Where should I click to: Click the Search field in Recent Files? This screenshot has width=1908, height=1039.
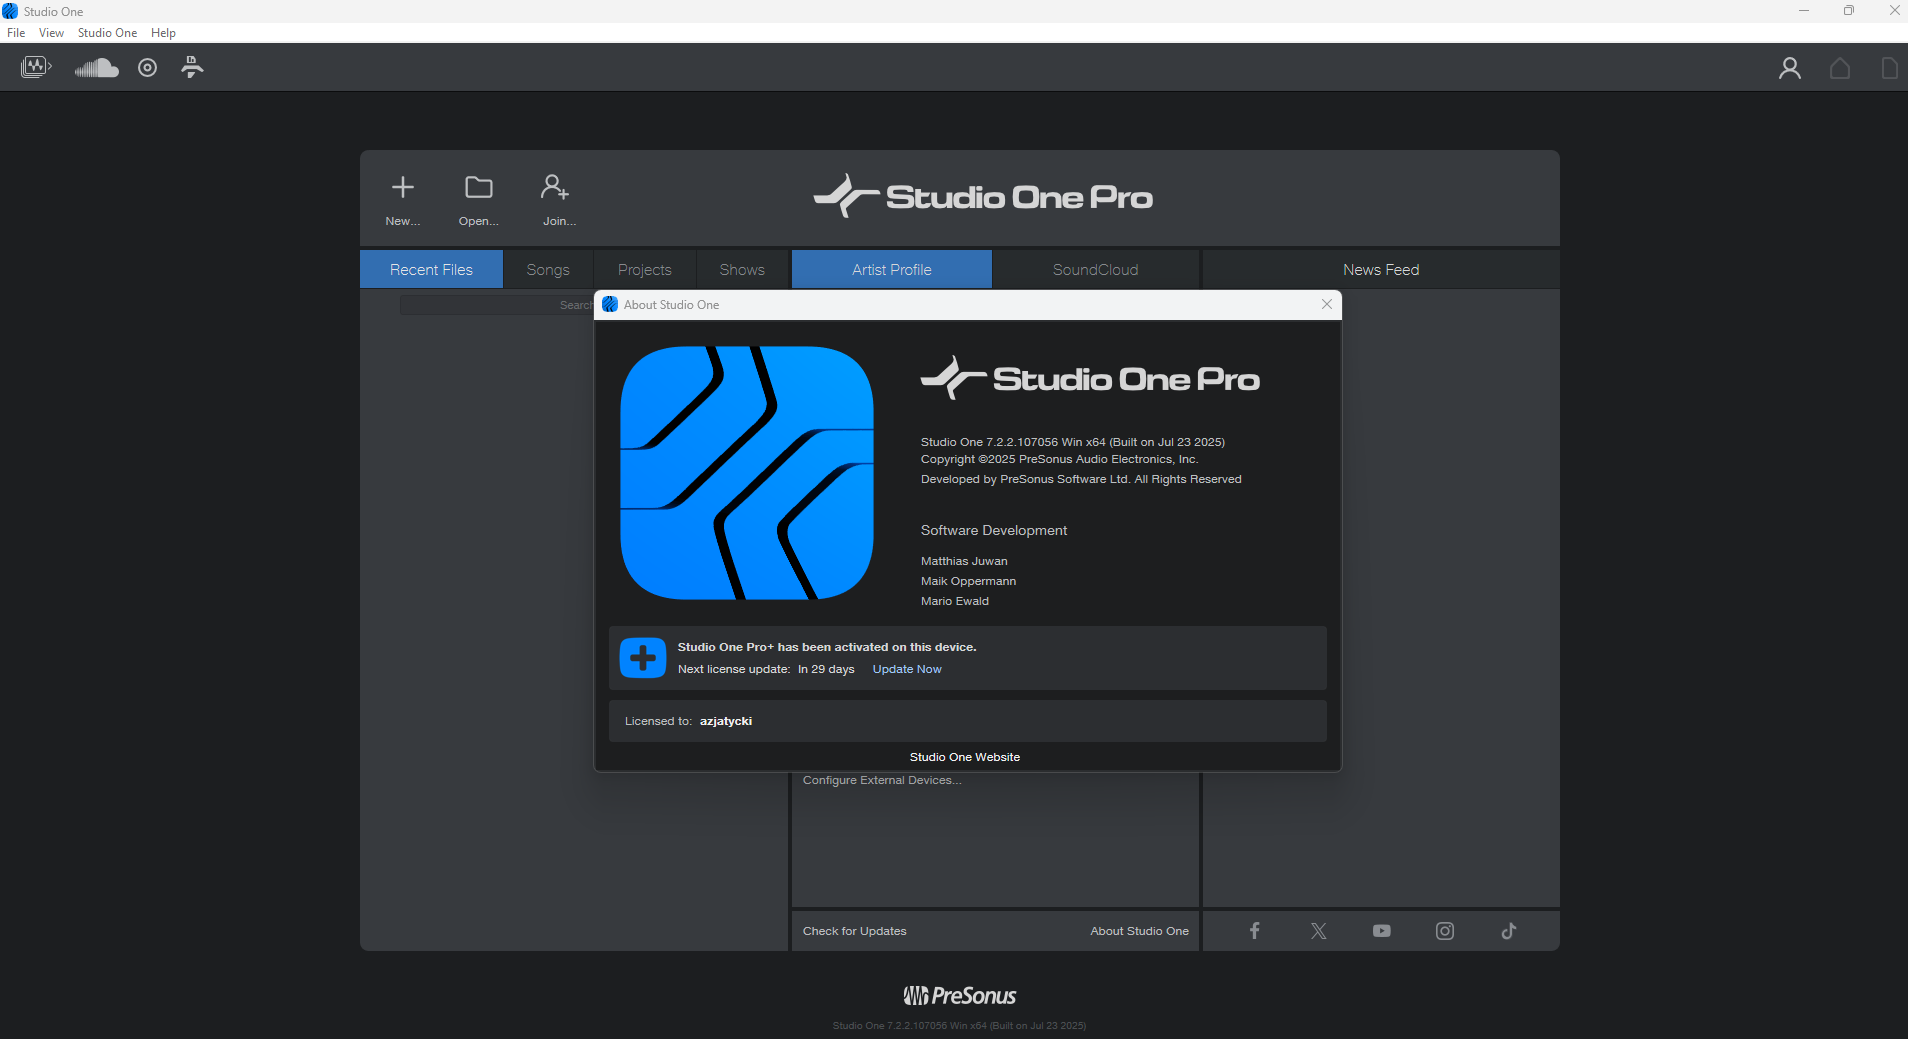[x=497, y=305]
